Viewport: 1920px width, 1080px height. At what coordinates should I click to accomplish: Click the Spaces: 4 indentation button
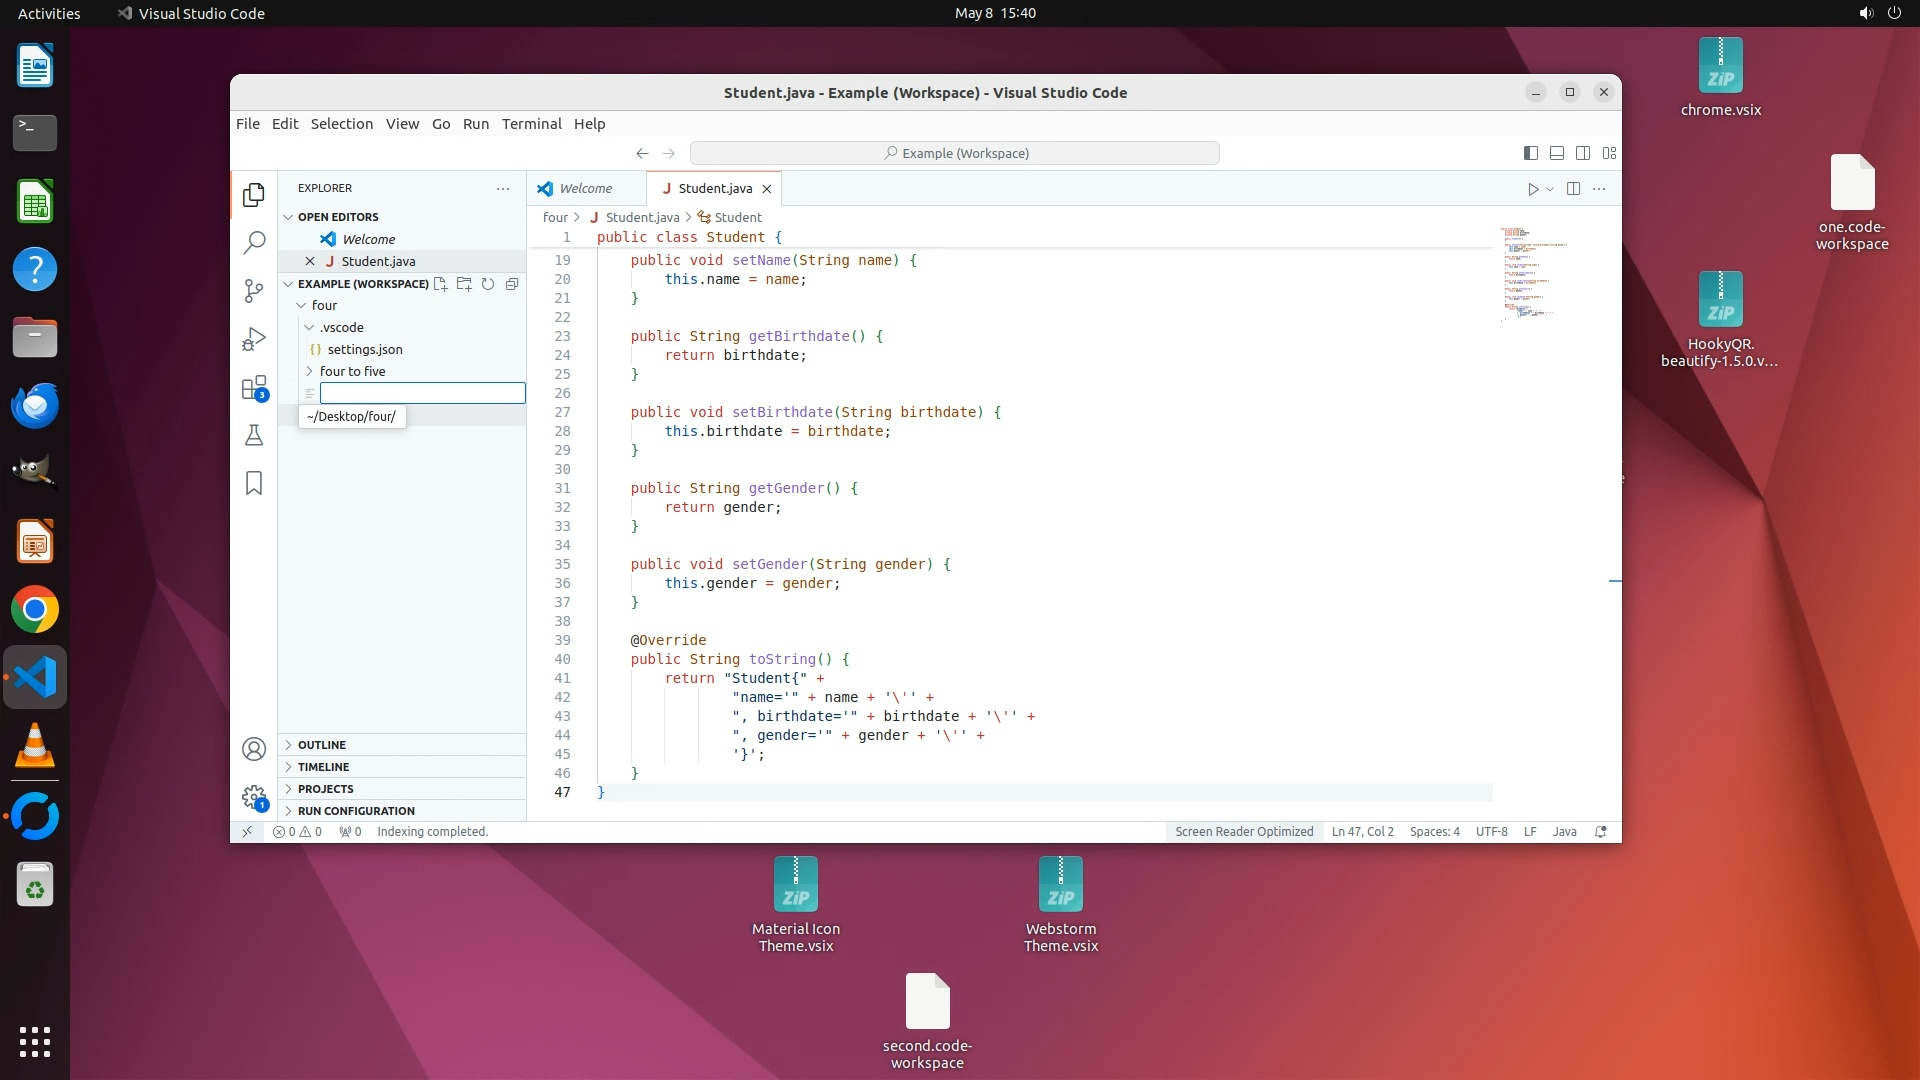(1434, 832)
